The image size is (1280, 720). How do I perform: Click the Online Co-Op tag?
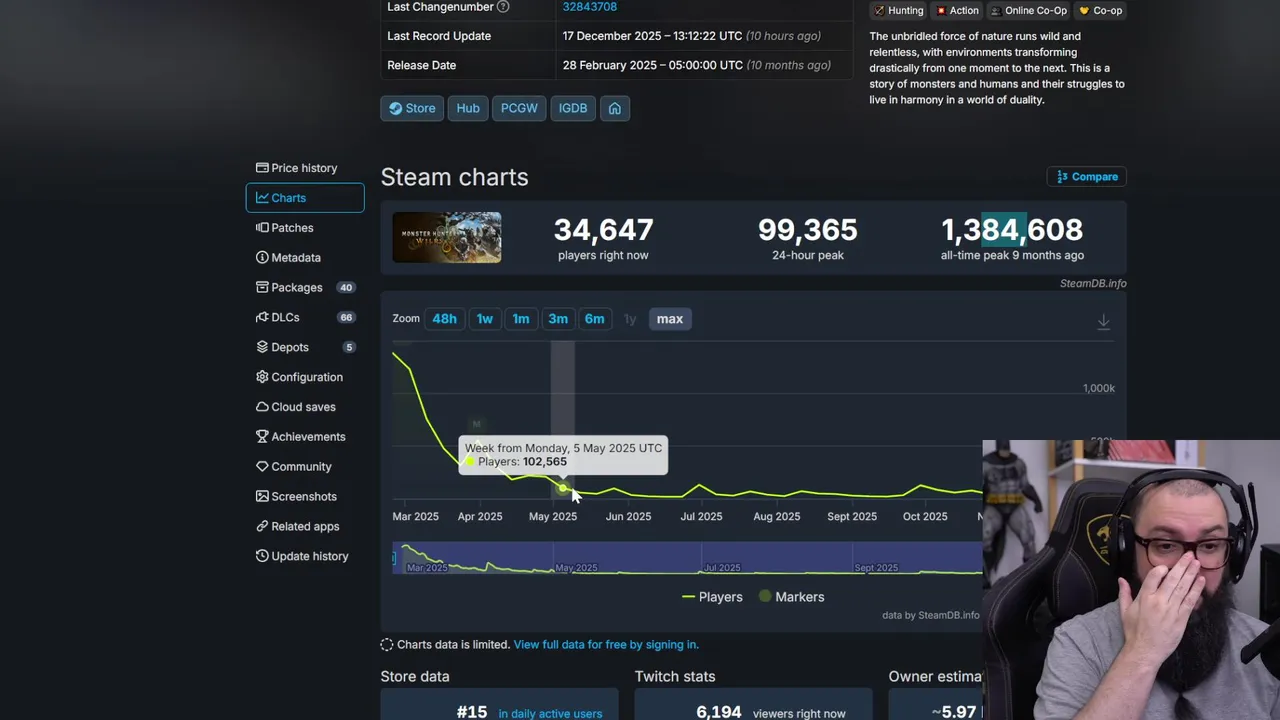(1029, 10)
